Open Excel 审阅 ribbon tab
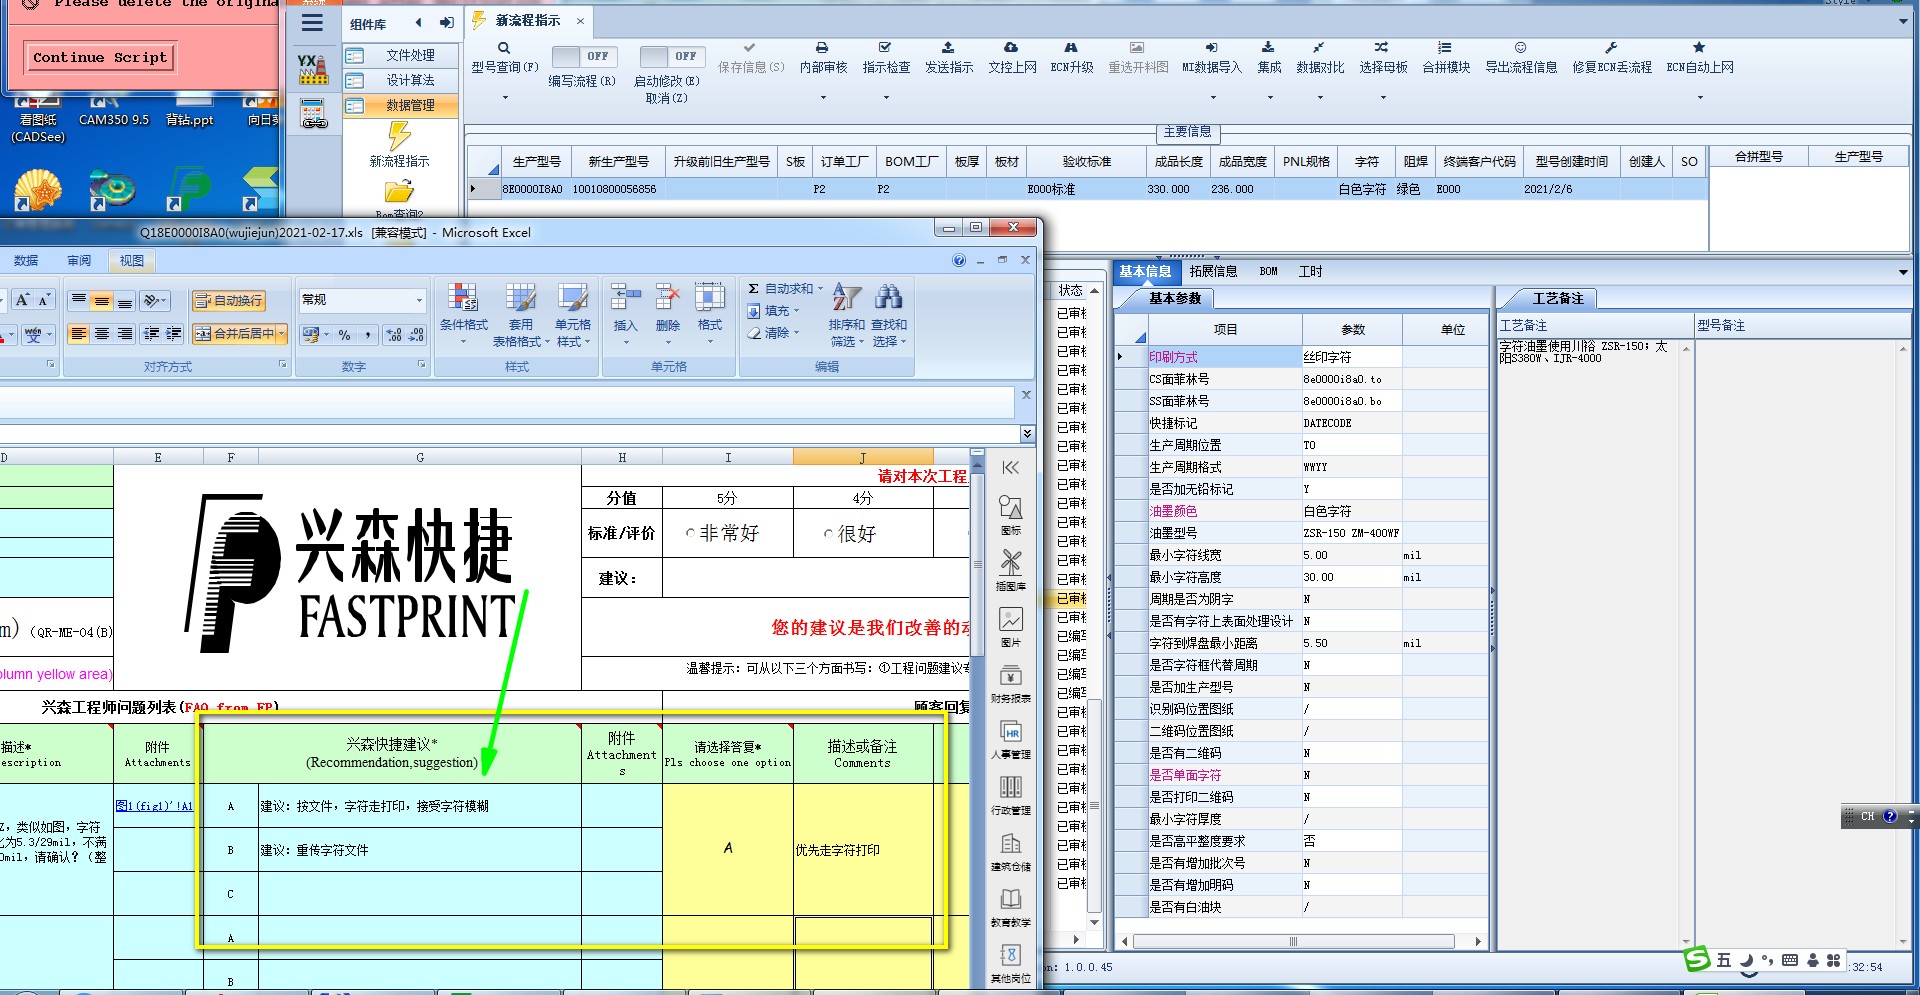 pyautogui.click(x=79, y=261)
